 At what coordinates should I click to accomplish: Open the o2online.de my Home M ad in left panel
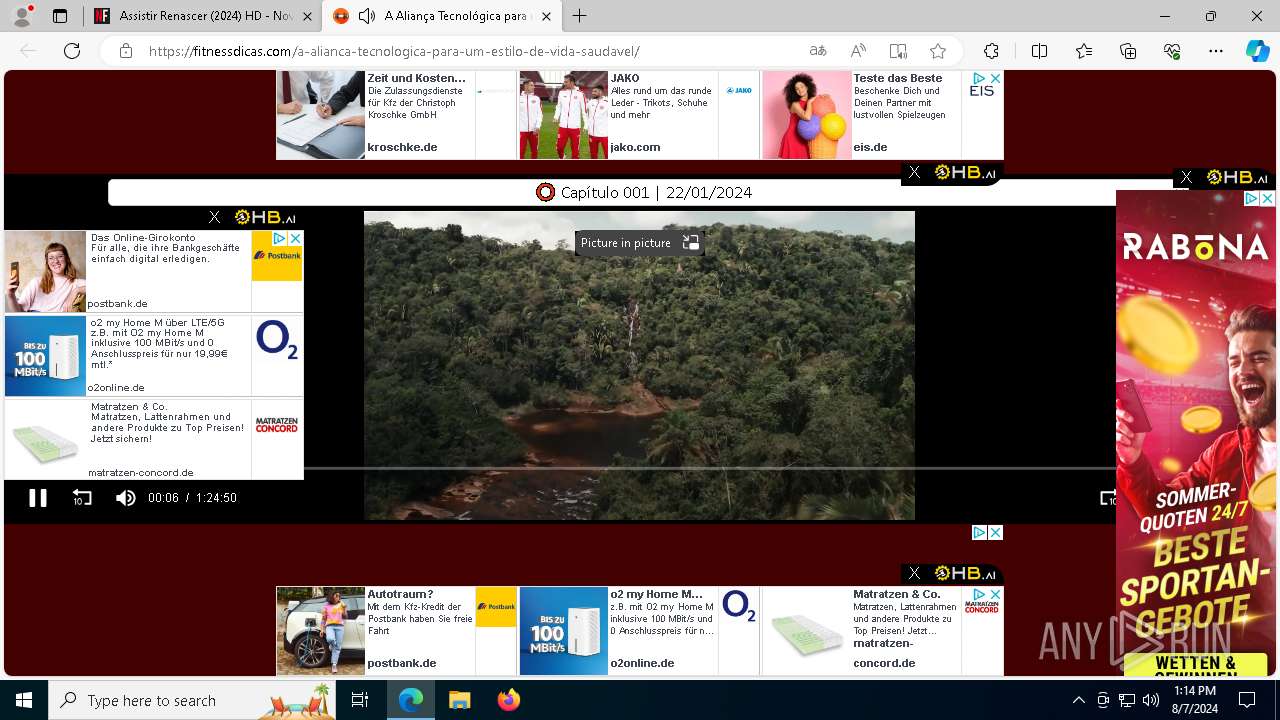point(154,356)
